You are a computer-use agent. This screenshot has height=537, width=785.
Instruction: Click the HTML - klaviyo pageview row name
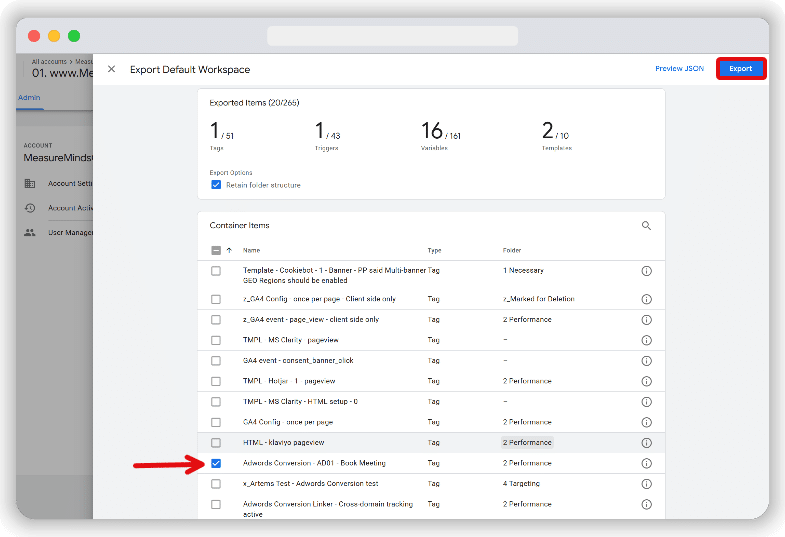[x=283, y=442]
